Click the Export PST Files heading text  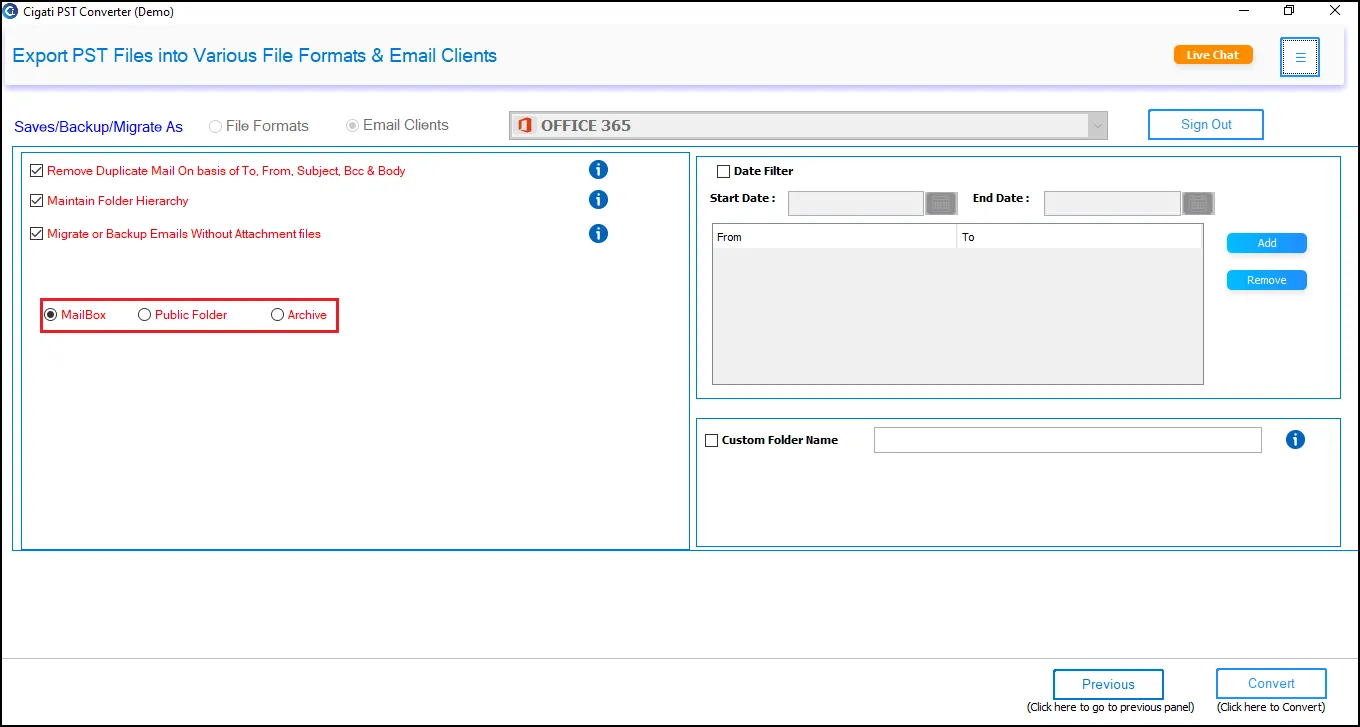point(254,55)
